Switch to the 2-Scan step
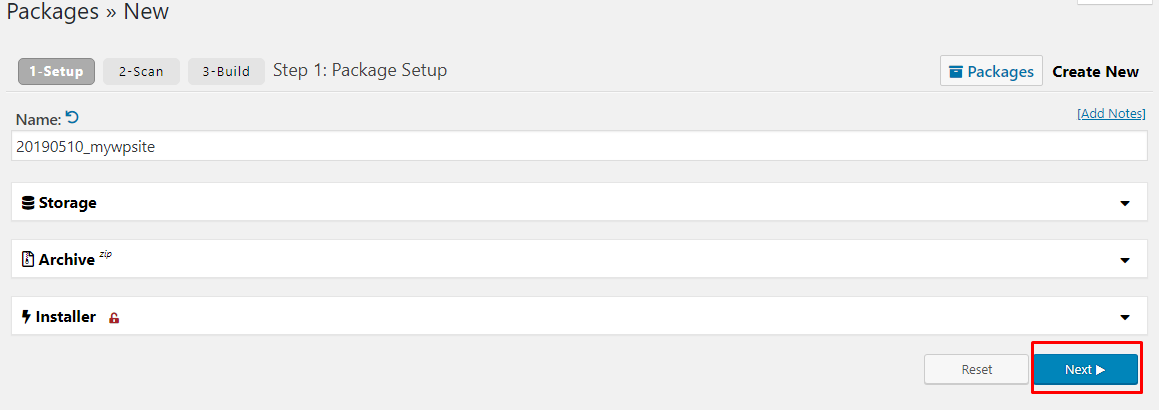Screen dimensions: 1159x410 pos(141,72)
